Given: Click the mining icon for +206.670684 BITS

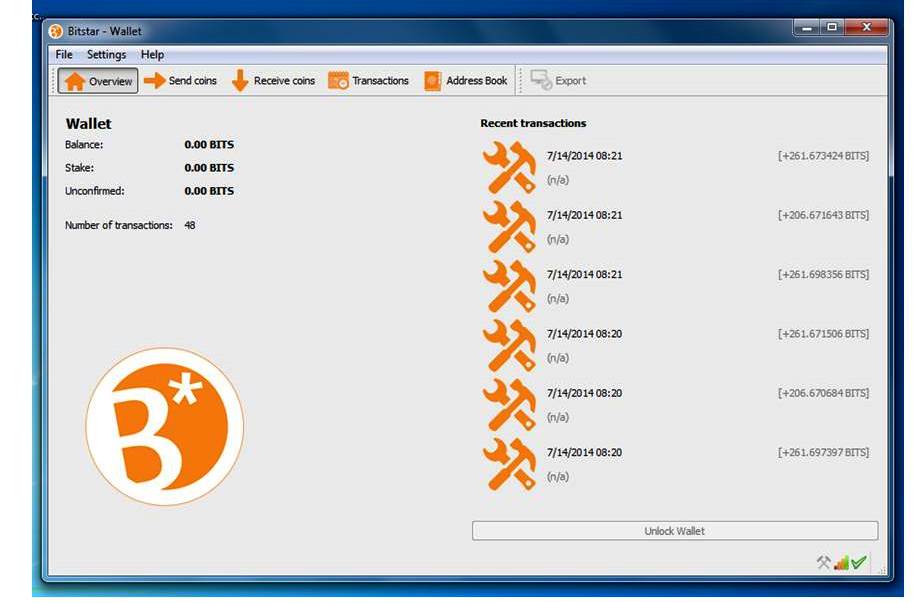Looking at the screenshot, I should pos(509,405).
